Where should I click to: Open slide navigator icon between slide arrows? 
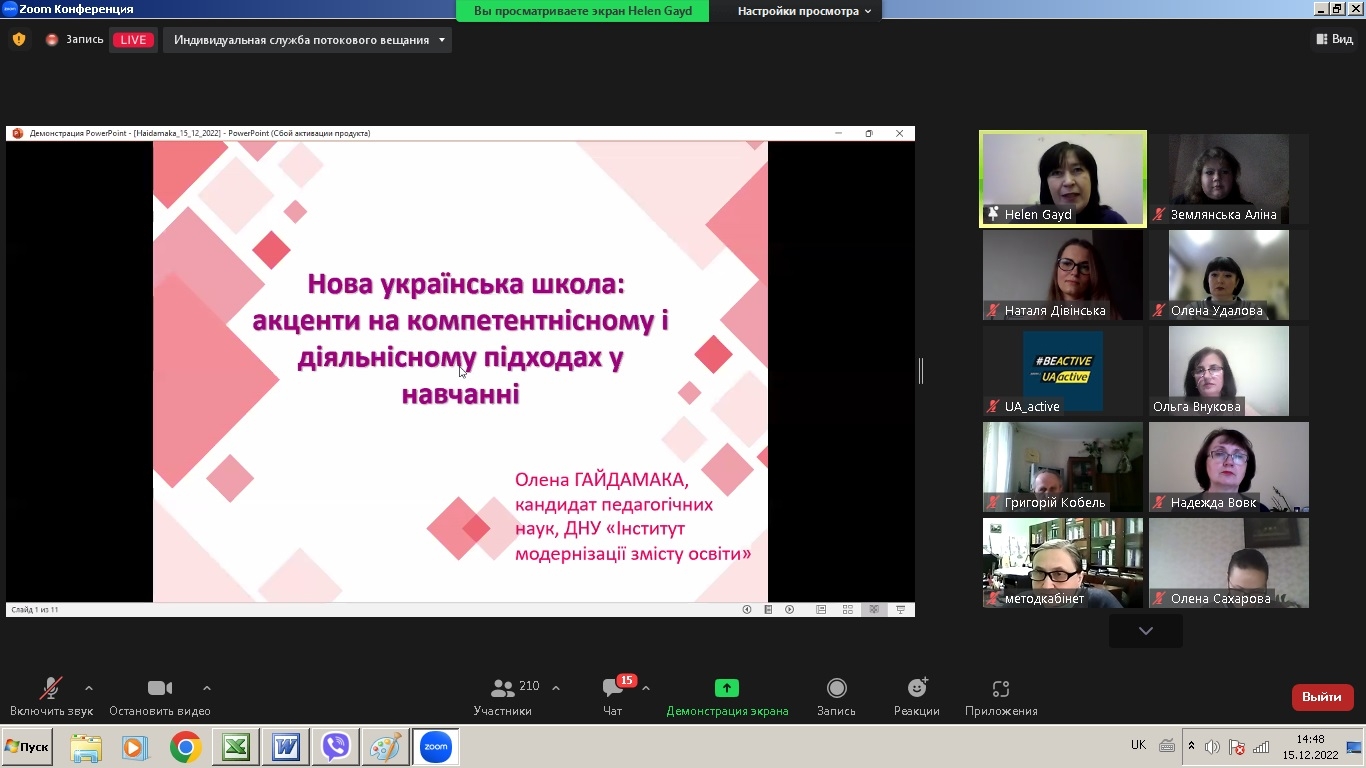[768, 609]
